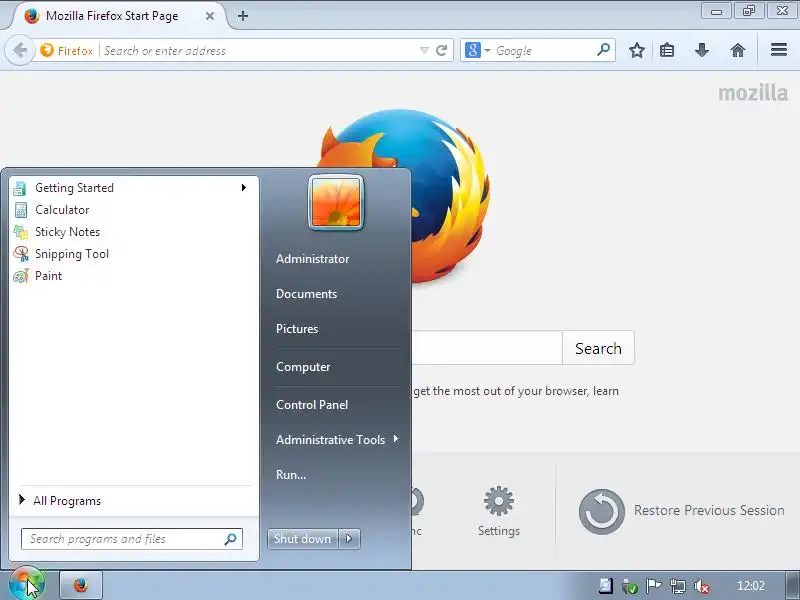The width and height of the screenshot is (800, 600).
Task: Open the Firefox hamburger menu
Action: (x=779, y=50)
